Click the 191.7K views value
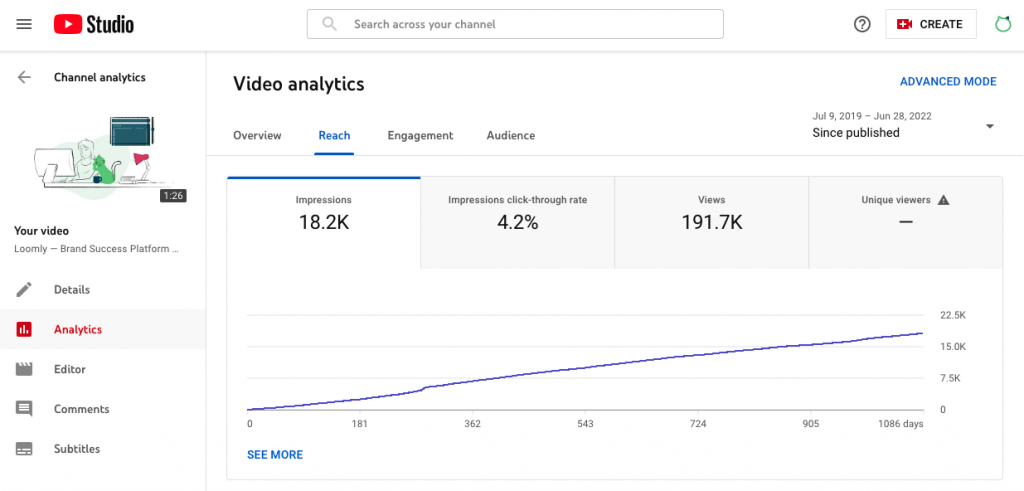Image resolution: width=1024 pixels, height=491 pixels. click(712, 222)
